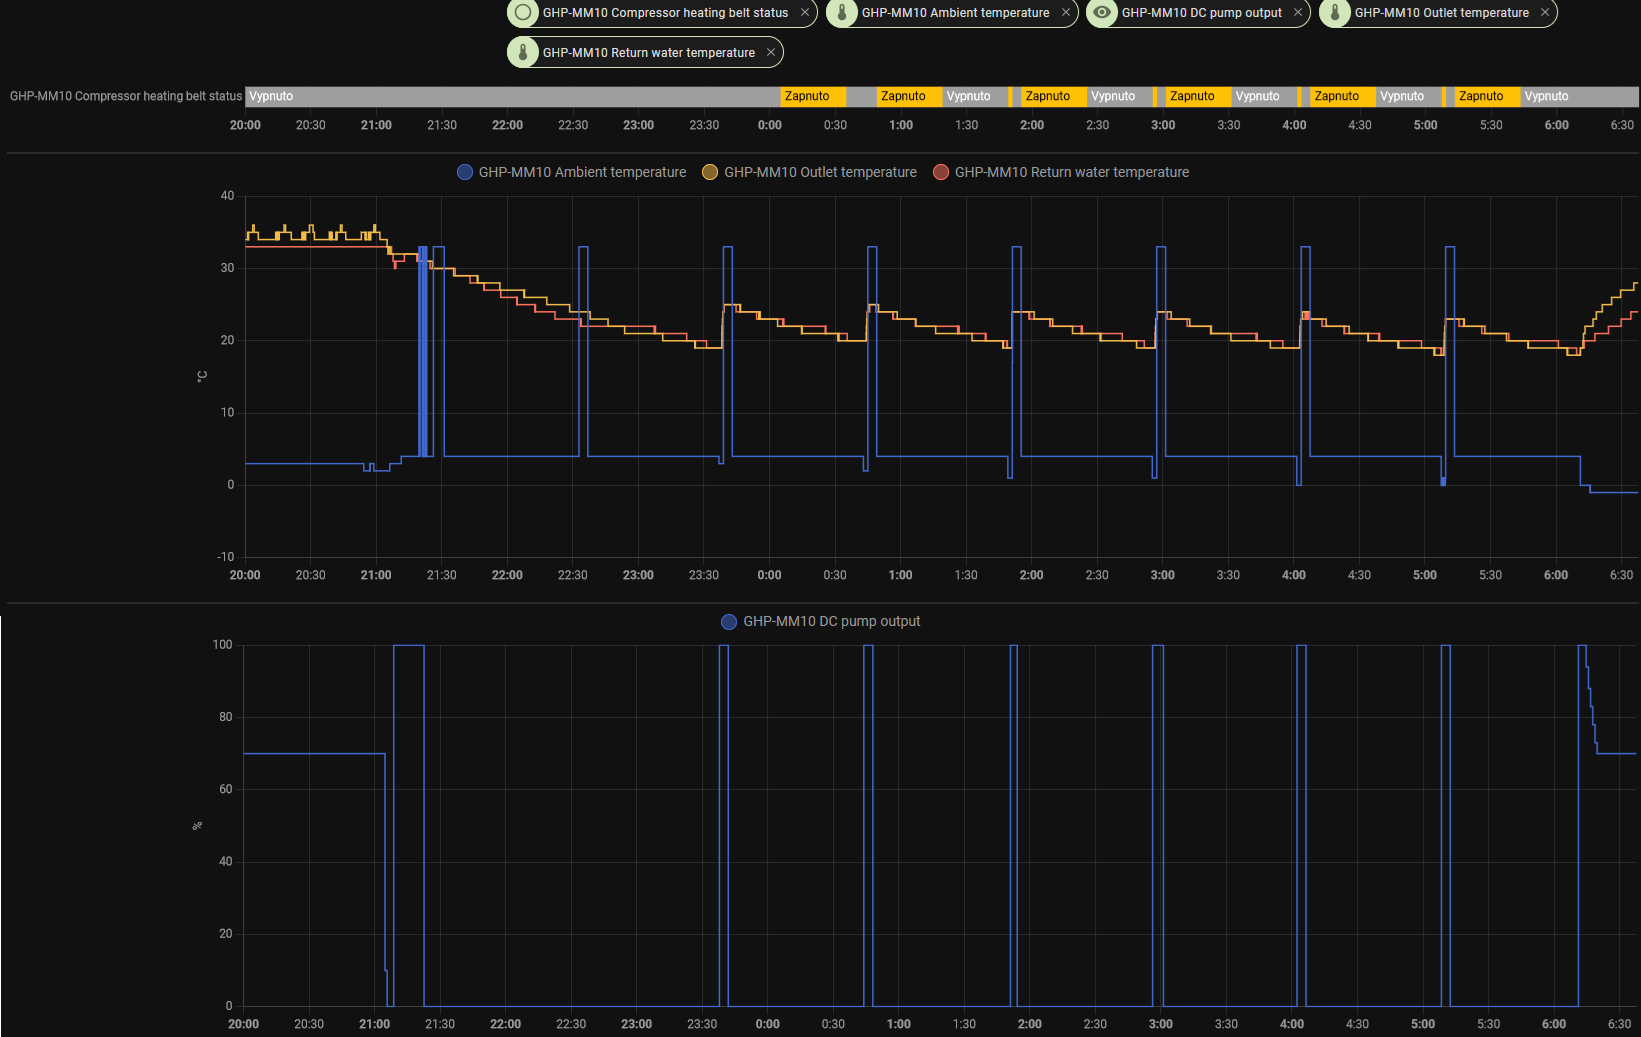Click the 21:00 label under the status timeline
This screenshot has height=1037, width=1641.
coord(376,125)
